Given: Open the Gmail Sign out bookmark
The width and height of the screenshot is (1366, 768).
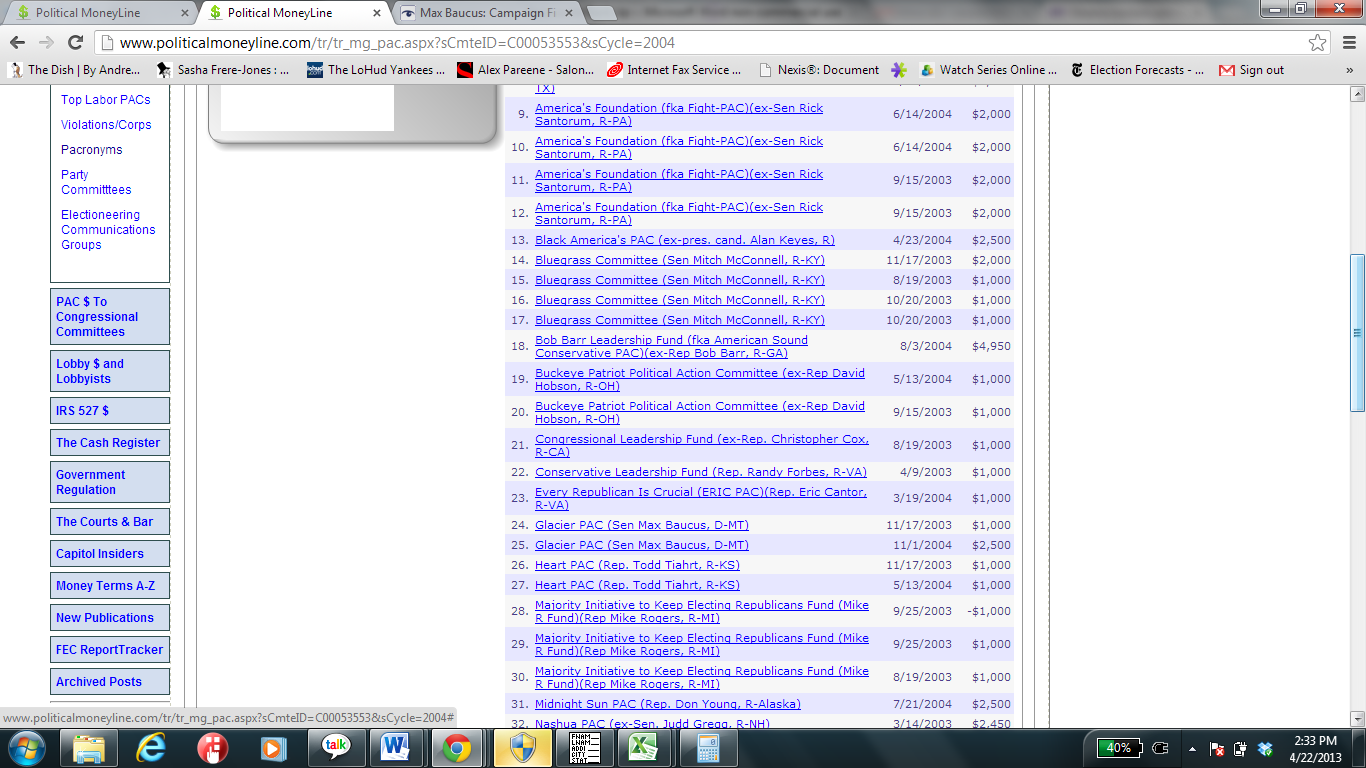Looking at the screenshot, I should (x=1251, y=70).
